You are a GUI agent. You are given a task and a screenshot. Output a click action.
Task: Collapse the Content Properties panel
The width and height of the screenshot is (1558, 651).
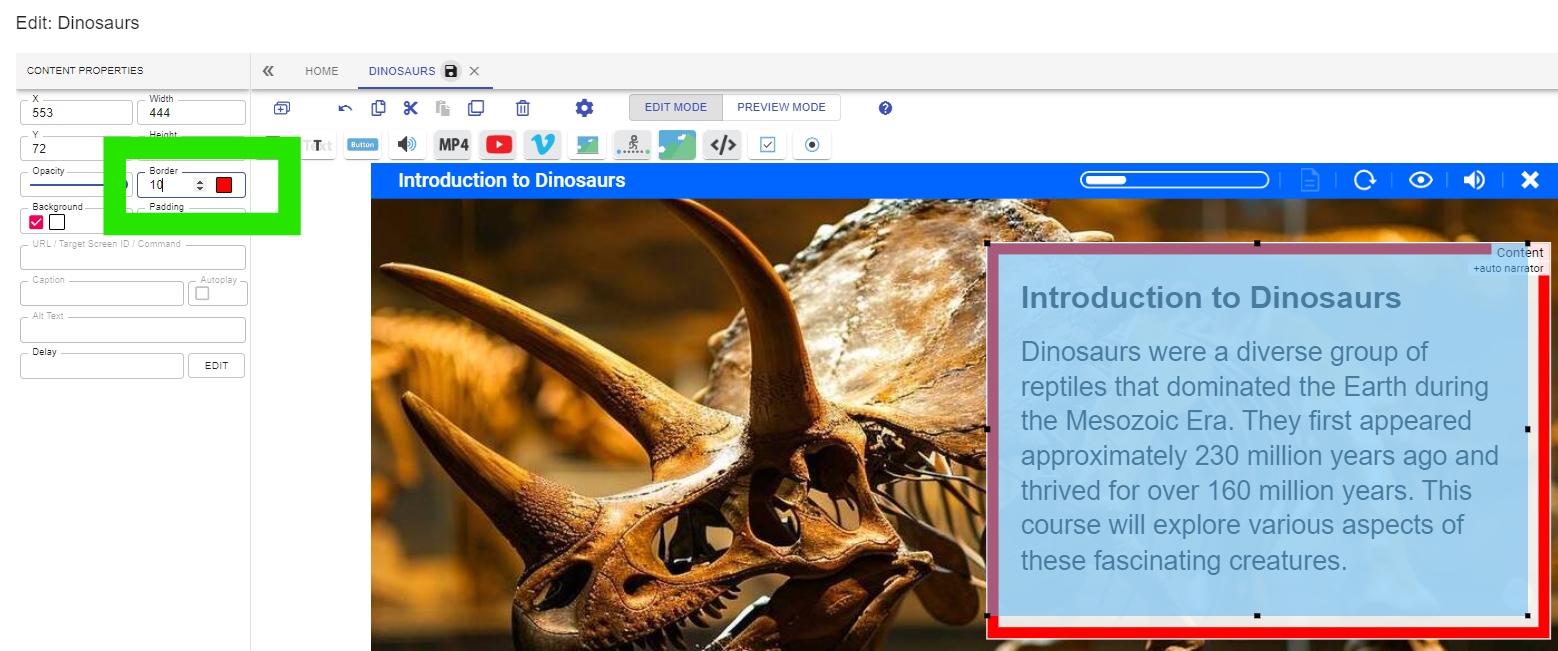pos(268,71)
